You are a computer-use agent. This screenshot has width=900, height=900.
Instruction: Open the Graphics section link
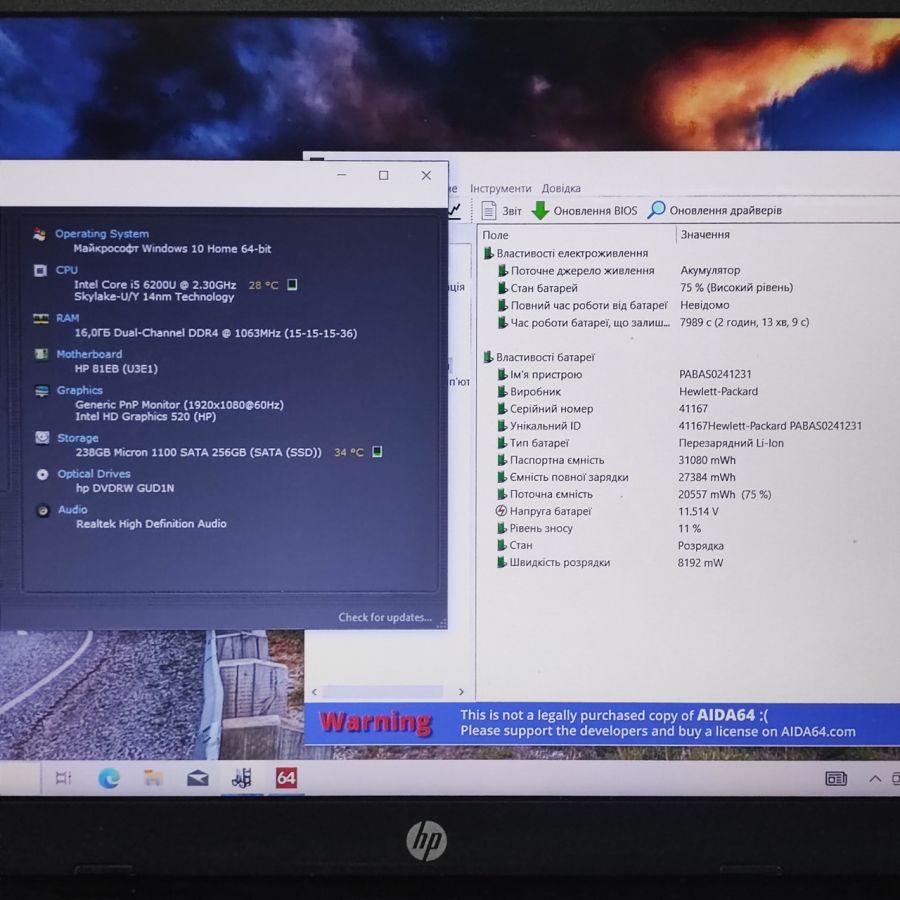click(80, 390)
